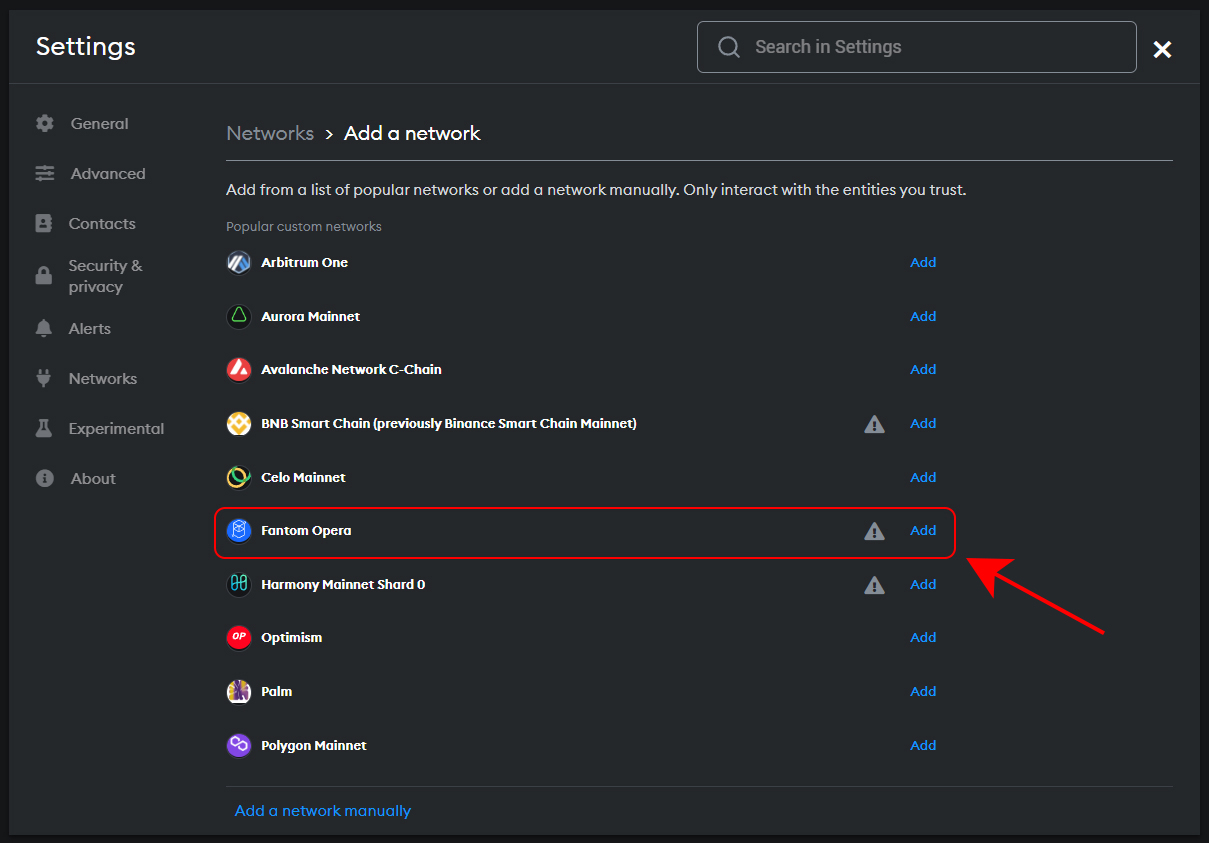Click the Fantom Opera logo icon
The image size is (1209, 843).
[238, 531]
